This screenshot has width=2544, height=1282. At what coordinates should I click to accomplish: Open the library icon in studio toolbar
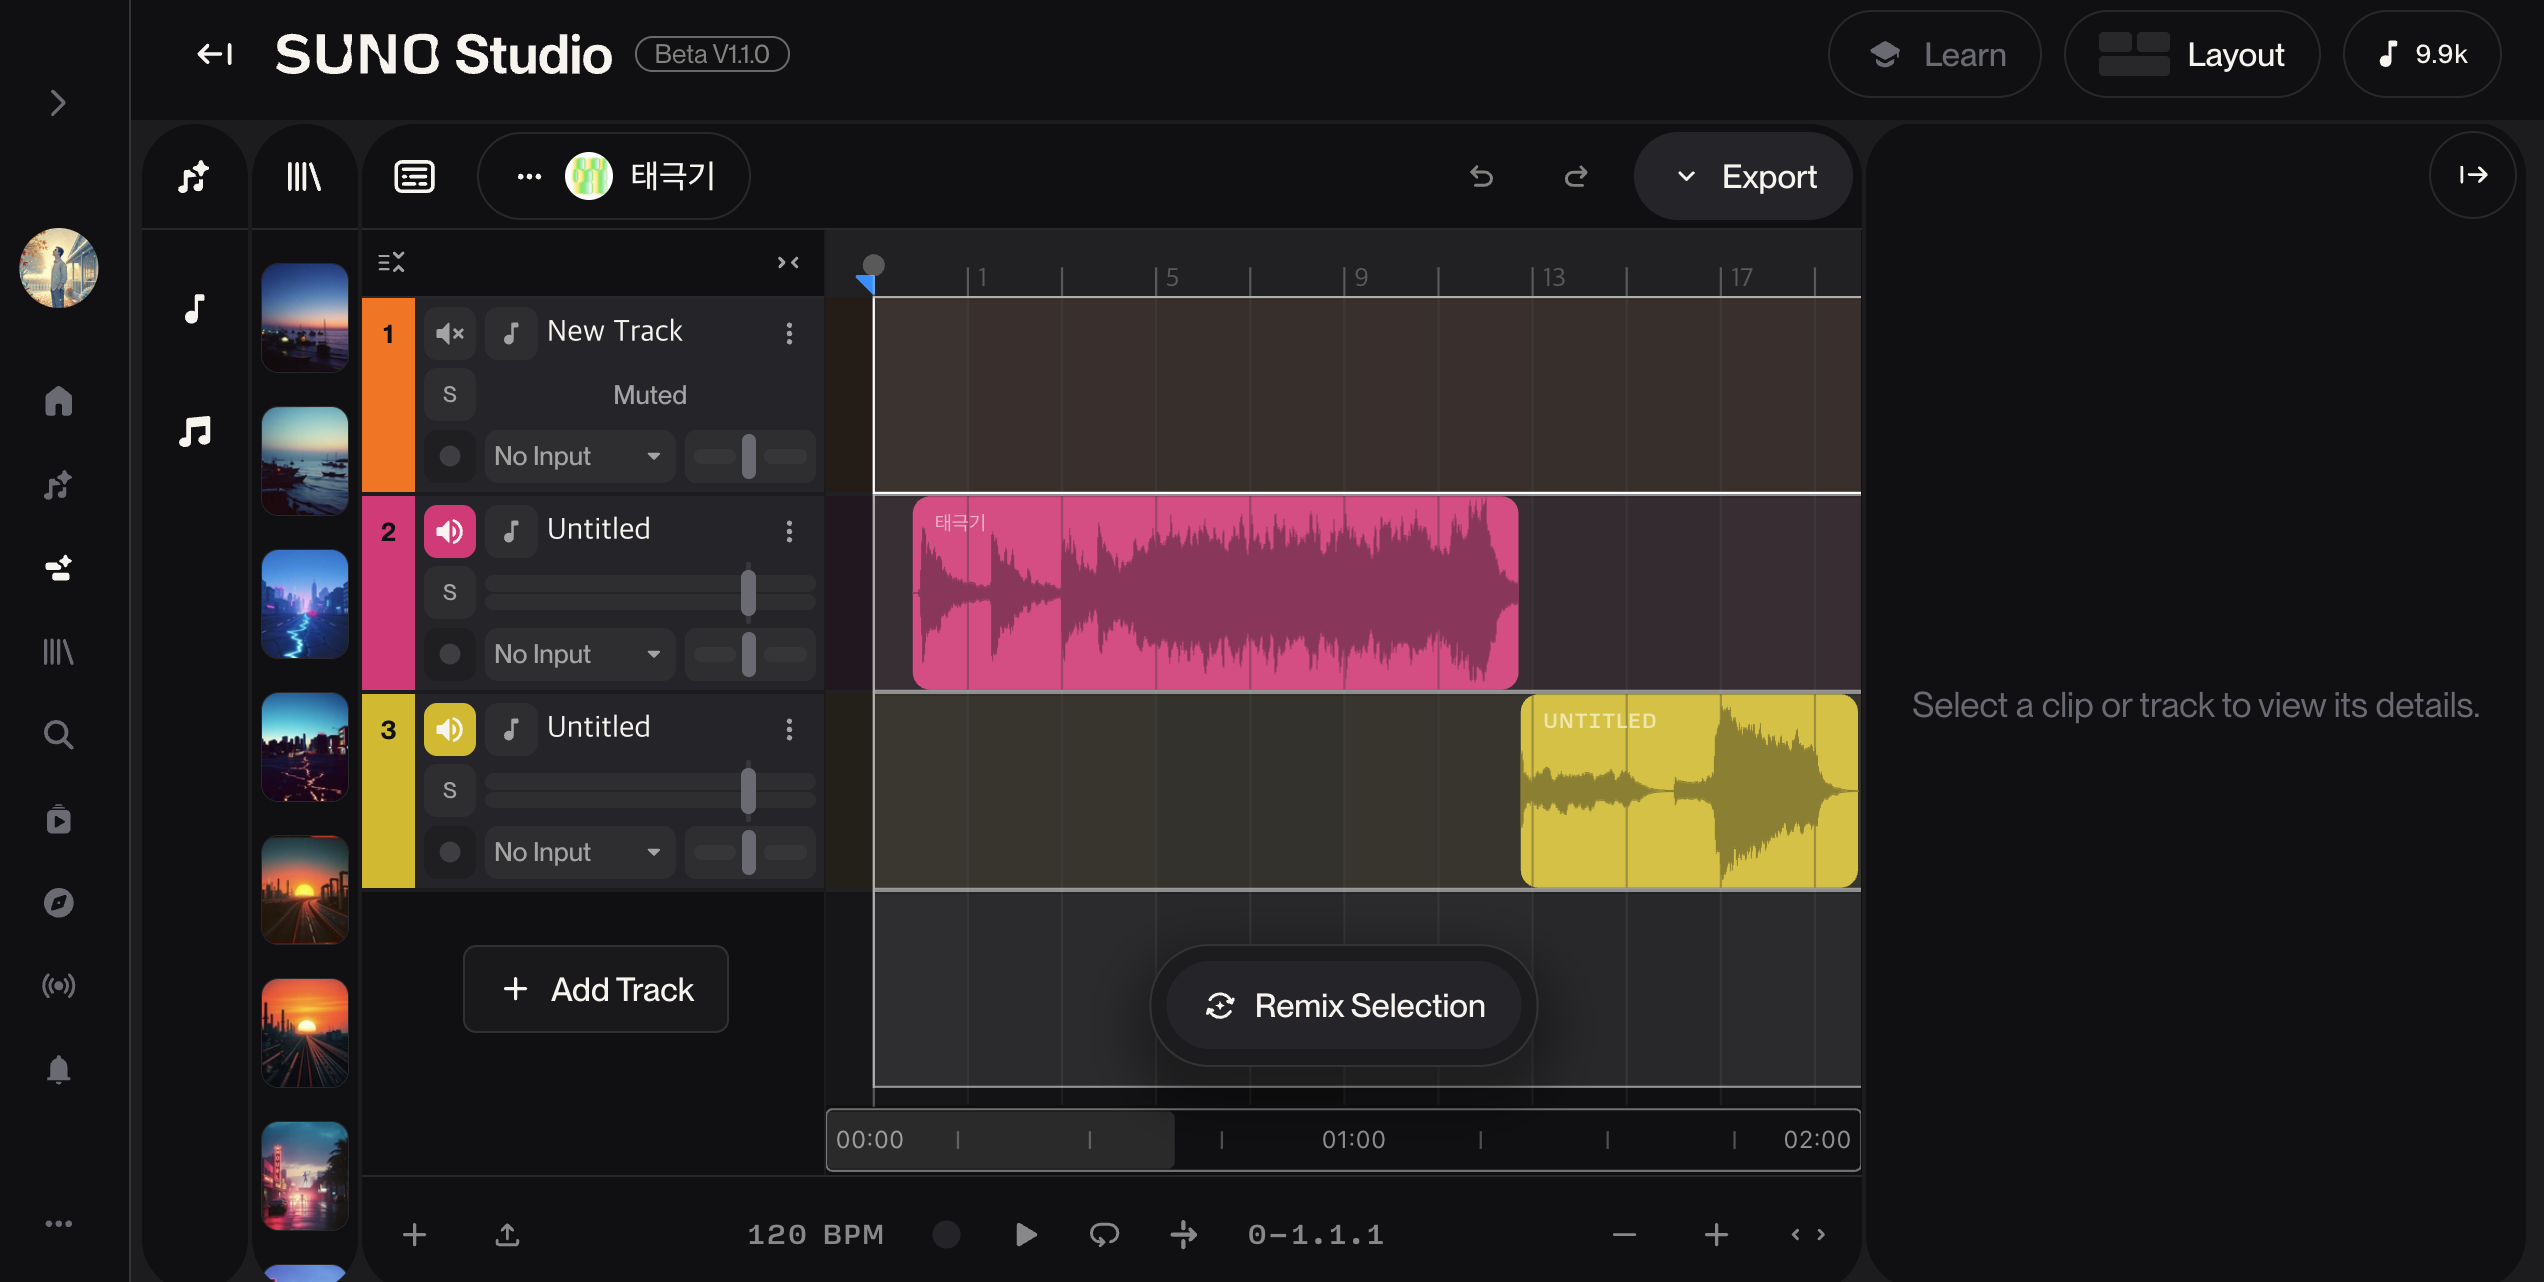tap(303, 177)
